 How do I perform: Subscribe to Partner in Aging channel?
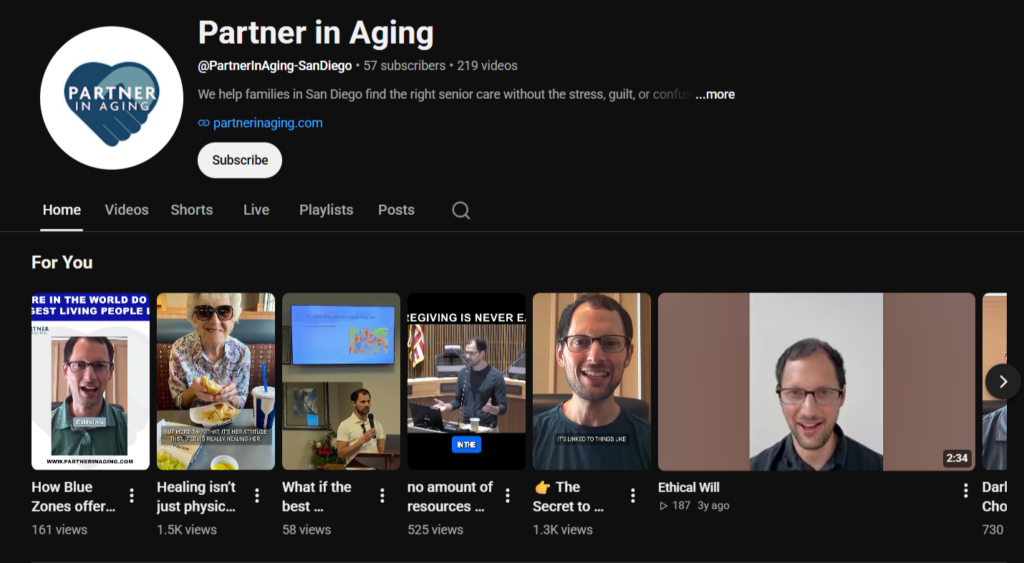click(240, 160)
